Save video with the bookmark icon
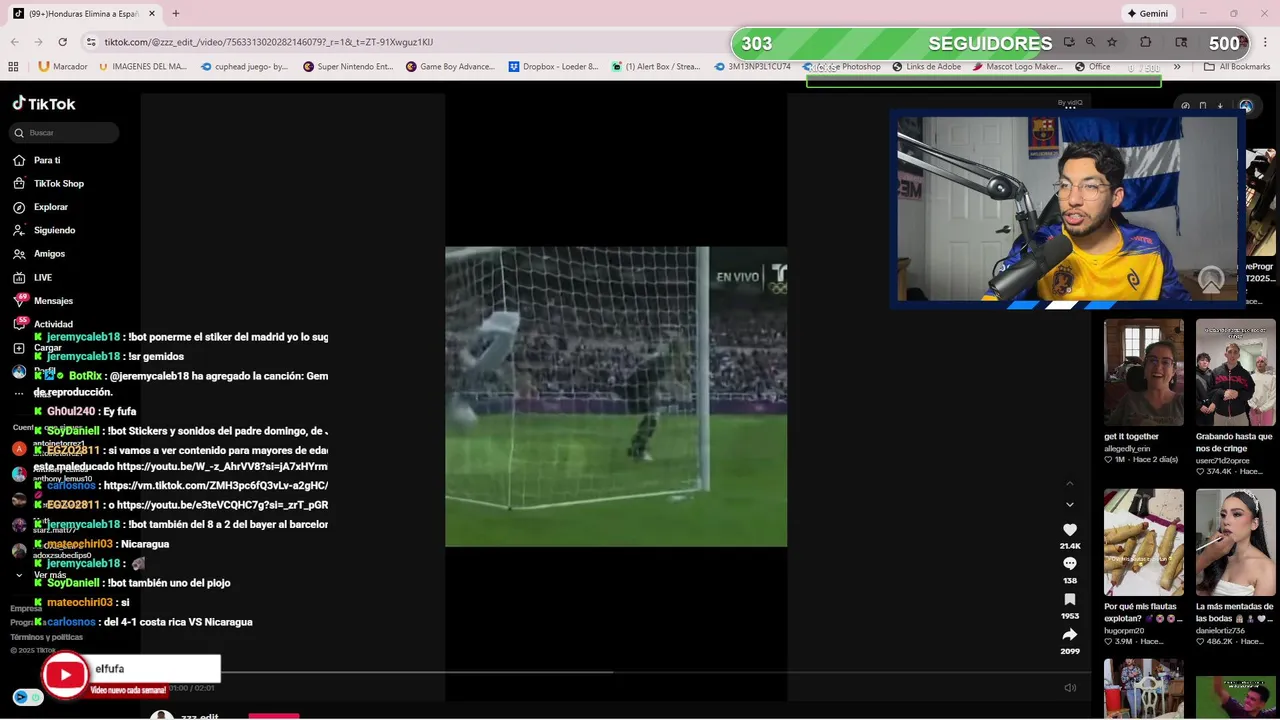The image size is (1280, 720). pos(1070,600)
